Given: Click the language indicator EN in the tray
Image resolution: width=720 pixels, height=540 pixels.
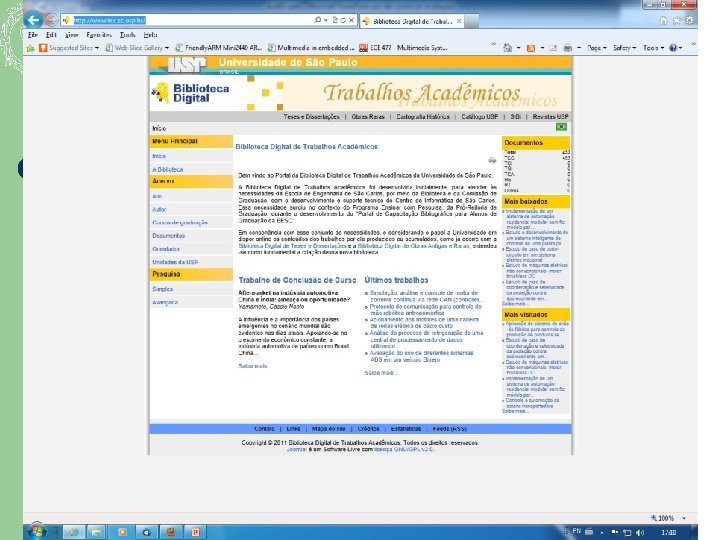Looking at the screenshot, I should (577, 531).
